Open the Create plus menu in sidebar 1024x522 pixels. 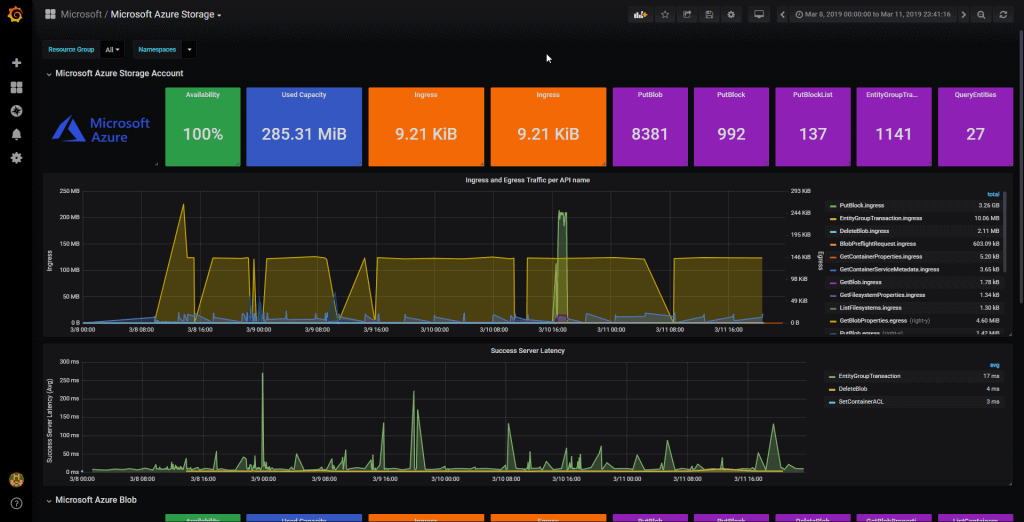(17, 63)
